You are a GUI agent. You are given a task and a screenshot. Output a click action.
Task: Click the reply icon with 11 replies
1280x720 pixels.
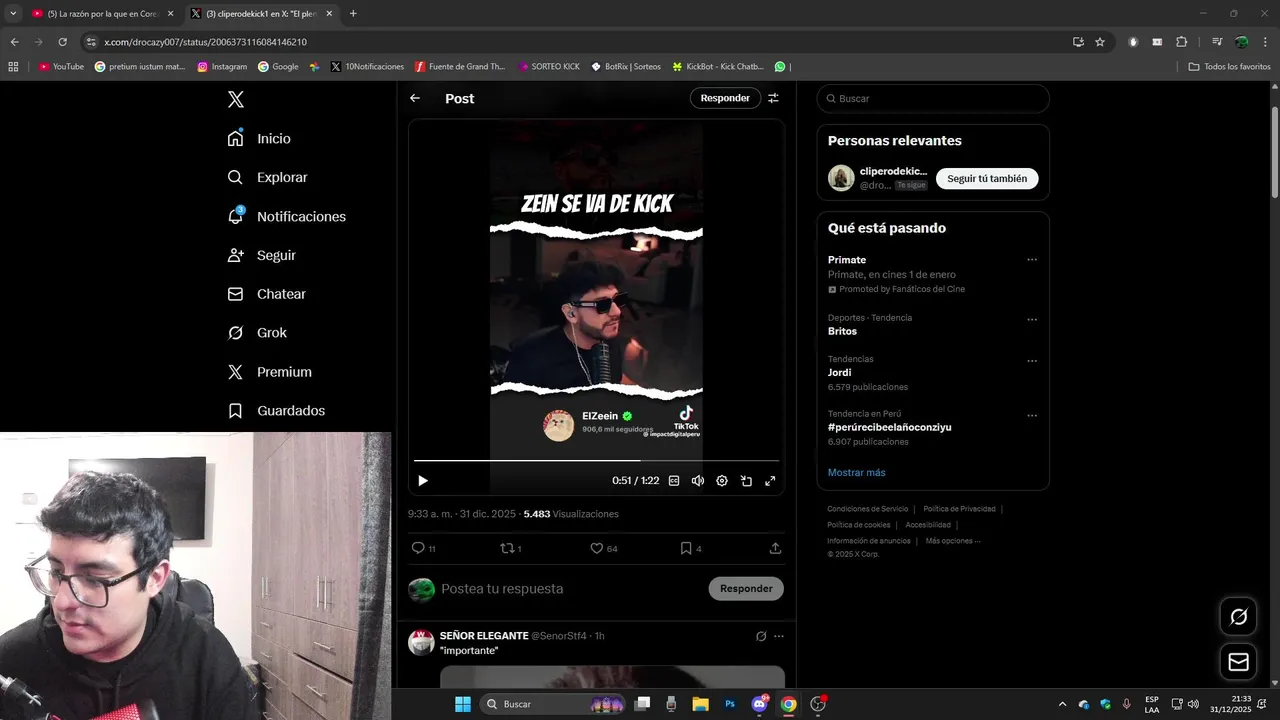point(418,548)
